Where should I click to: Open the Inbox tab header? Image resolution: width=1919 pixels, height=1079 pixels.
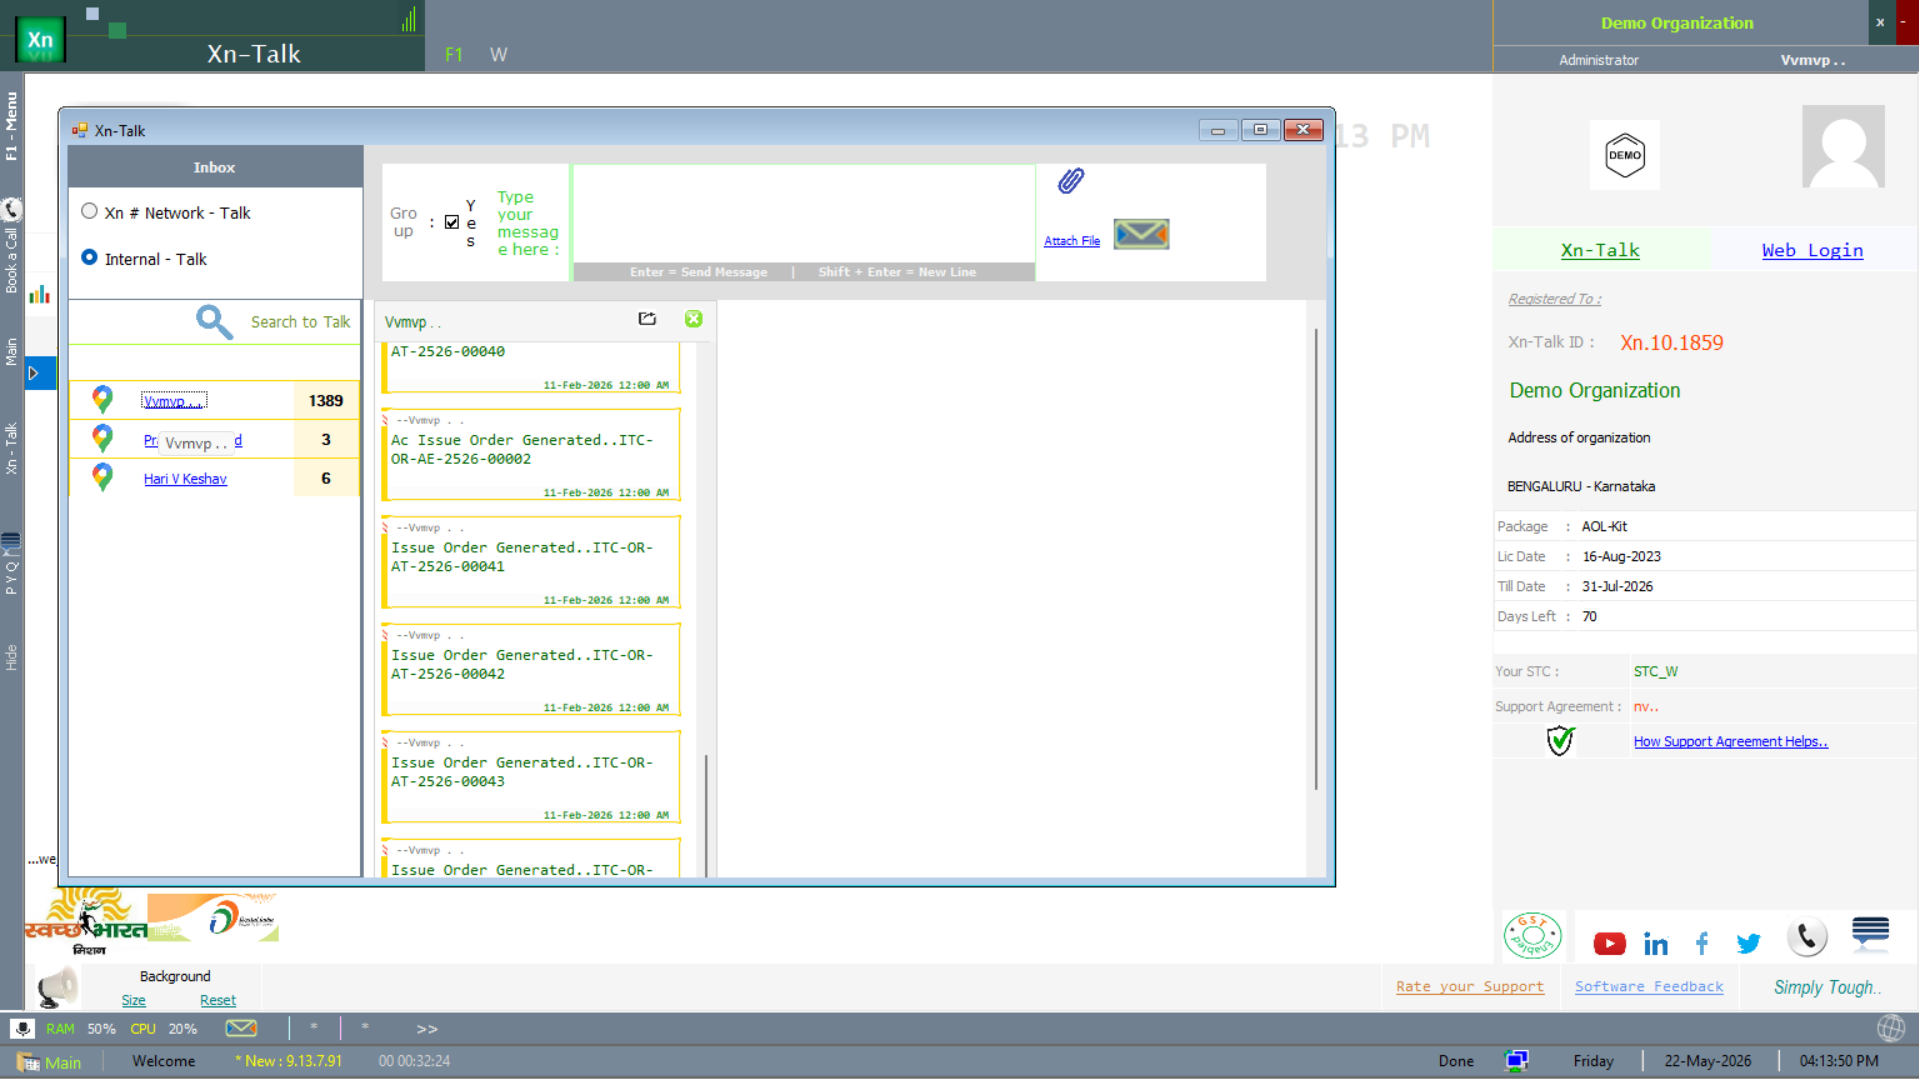click(x=214, y=167)
